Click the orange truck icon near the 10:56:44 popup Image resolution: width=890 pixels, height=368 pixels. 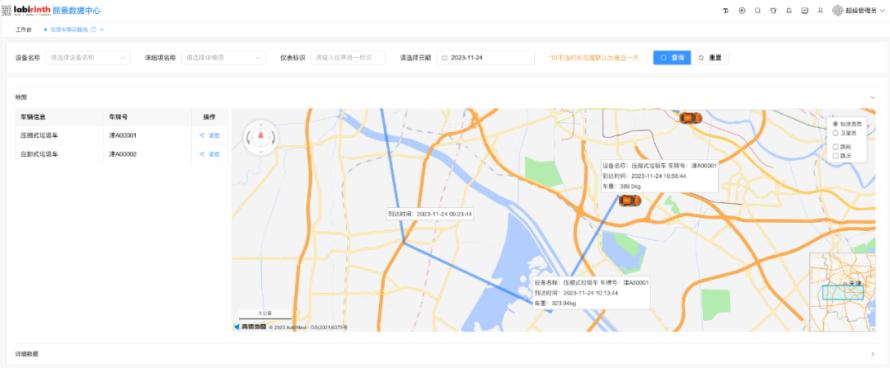click(629, 200)
